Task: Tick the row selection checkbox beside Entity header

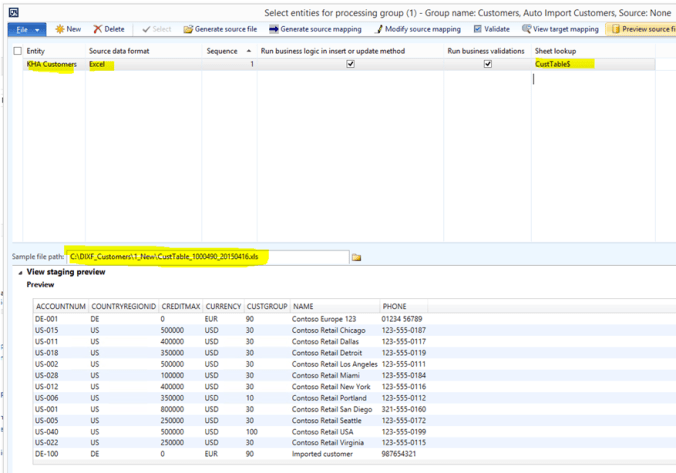Action: [17, 50]
